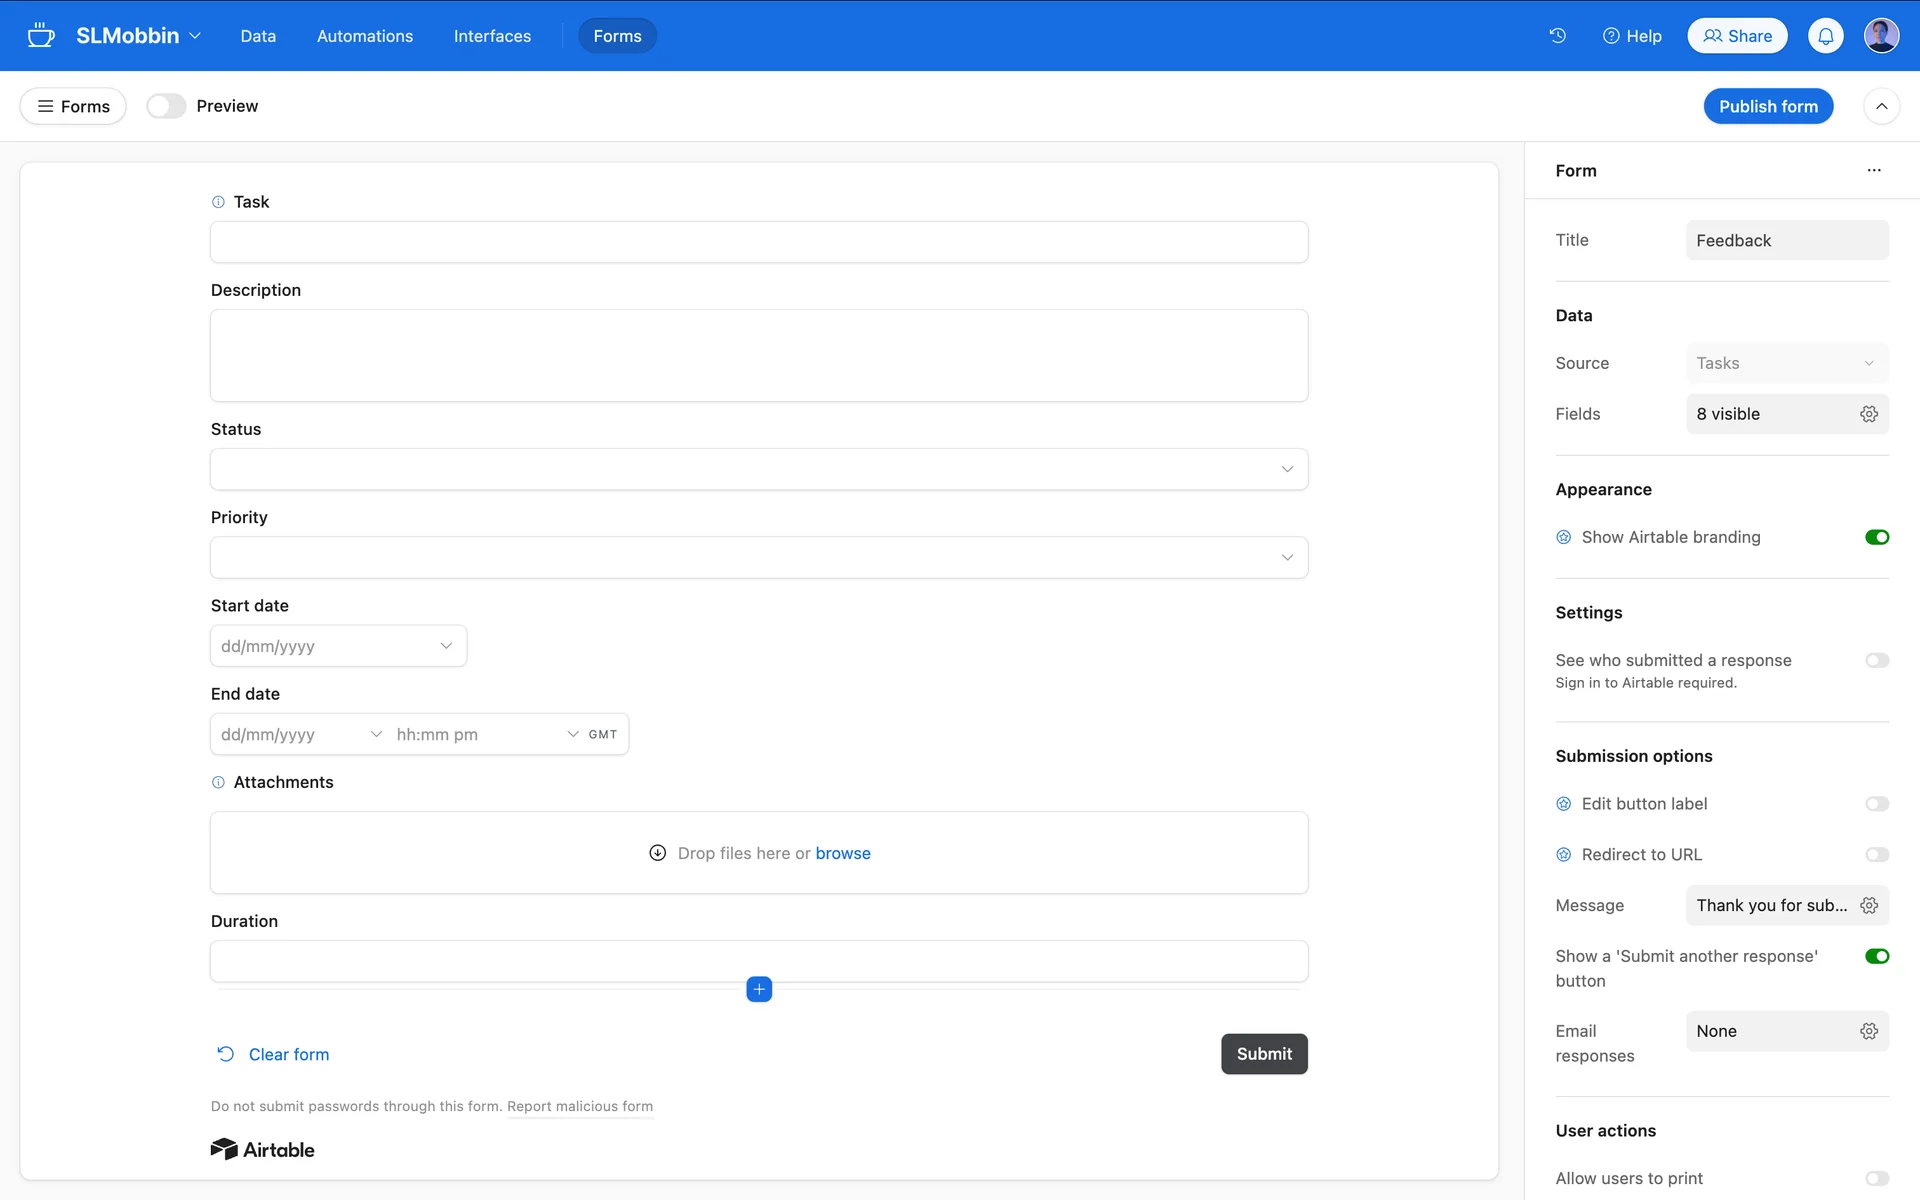Open the Form panel three-dots menu
1920x1200 pixels.
1873,171
